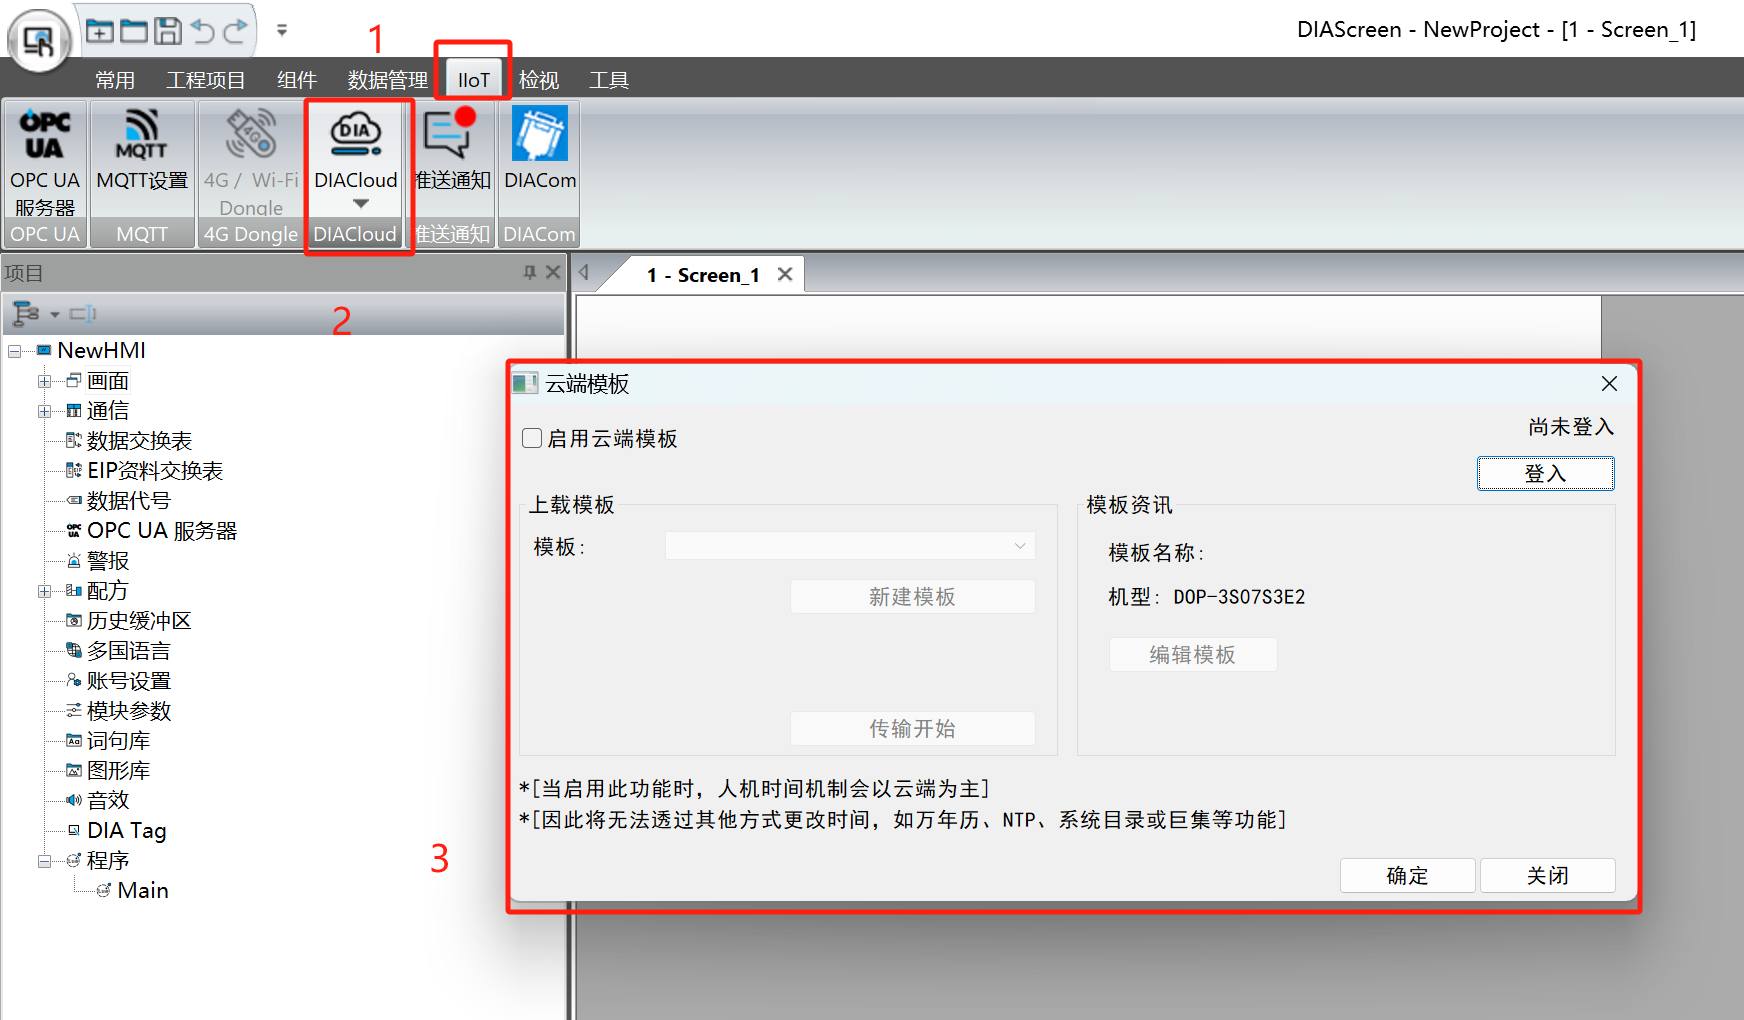The width and height of the screenshot is (1744, 1020).
Task: Select 历史缓冲区 in project tree
Action: pos(139,621)
